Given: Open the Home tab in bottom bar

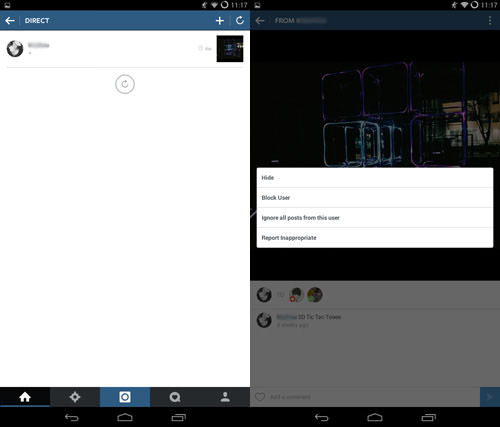Looking at the screenshot, I should point(25,397).
